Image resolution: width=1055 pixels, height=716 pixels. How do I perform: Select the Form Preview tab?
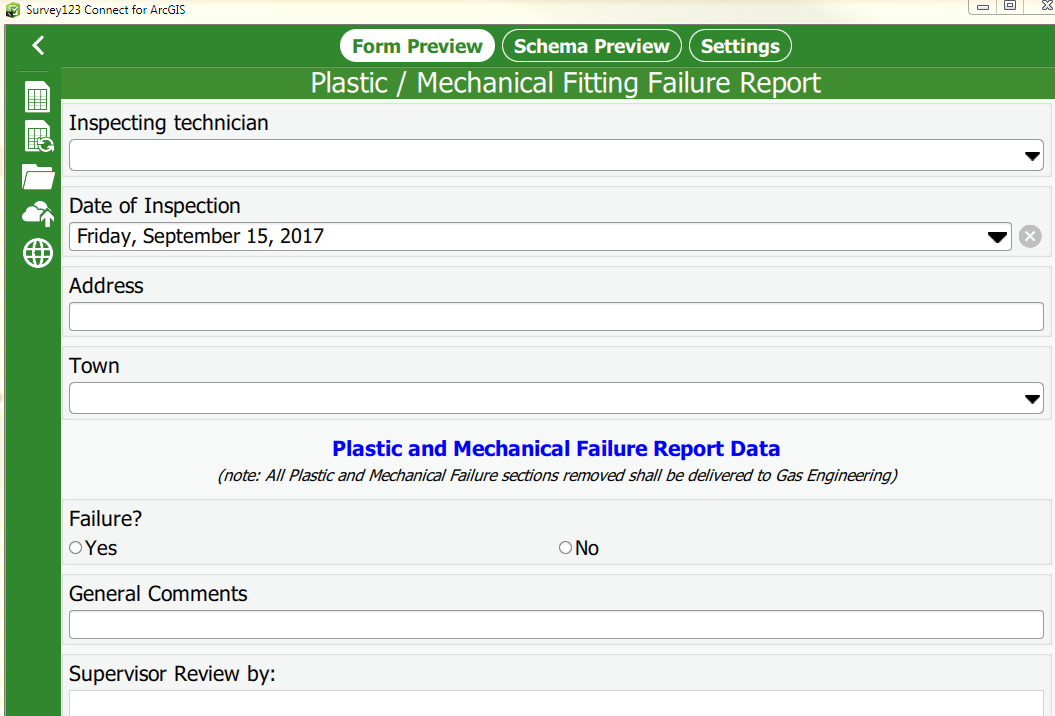click(x=417, y=46)
